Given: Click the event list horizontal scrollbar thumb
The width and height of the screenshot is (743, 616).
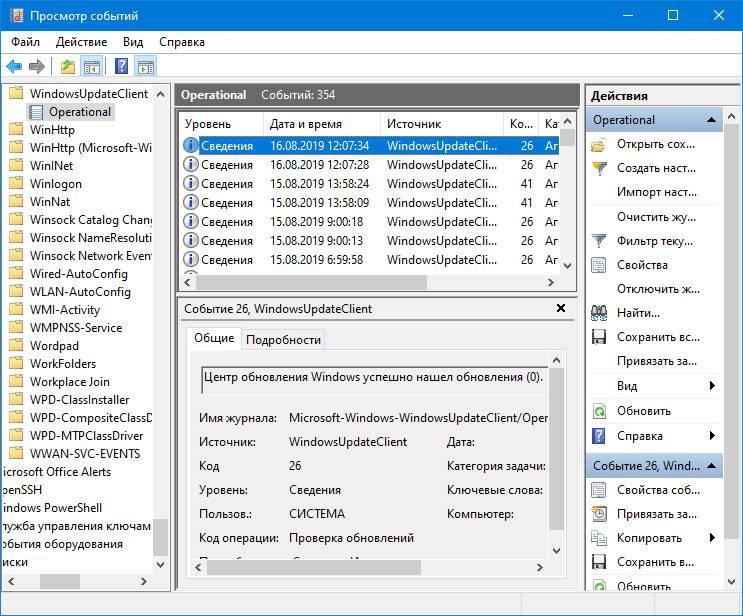Looking at the screenshot, I should 311,282.
